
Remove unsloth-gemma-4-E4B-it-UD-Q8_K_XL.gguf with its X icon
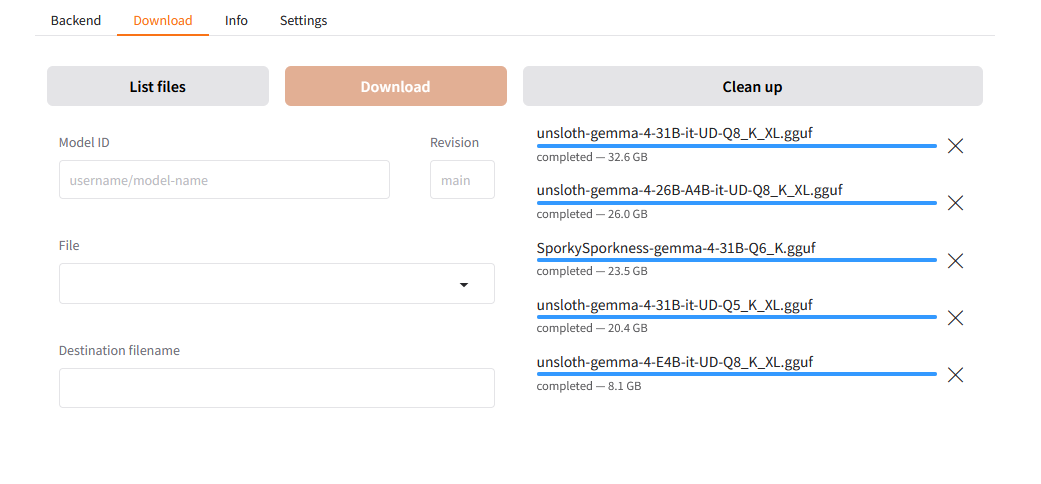click(955, 375)
